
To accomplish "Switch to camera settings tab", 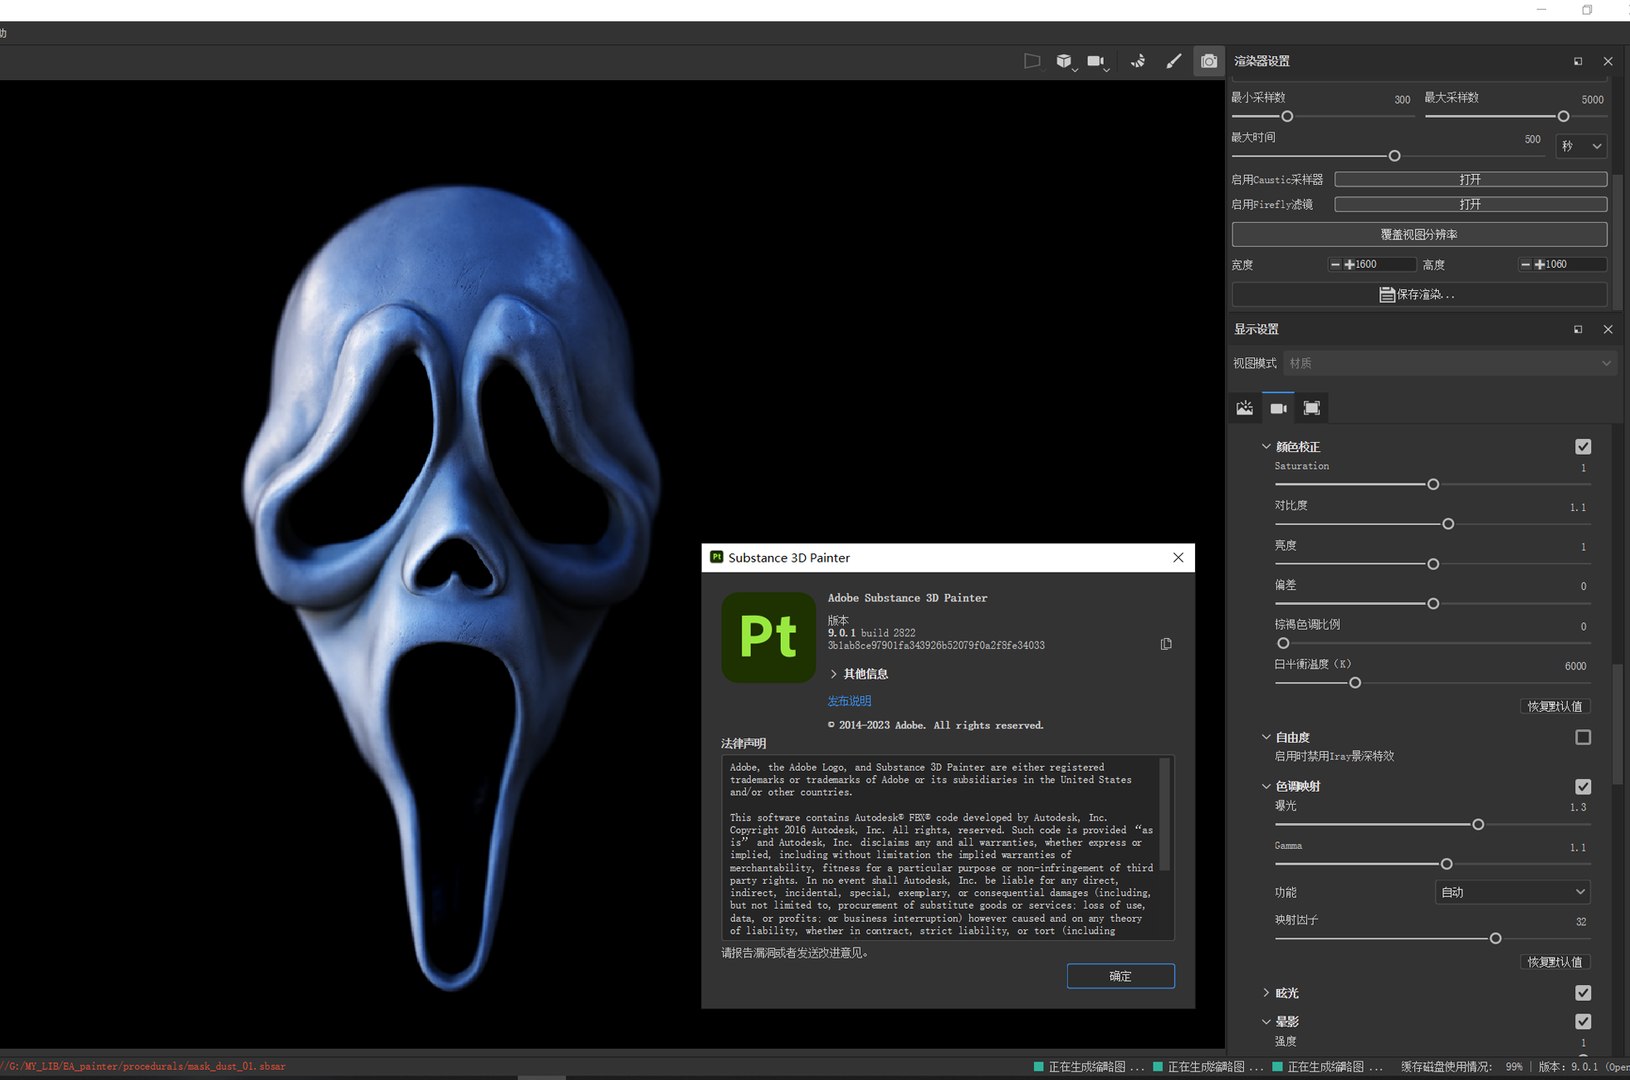I will click(1278, 408).
